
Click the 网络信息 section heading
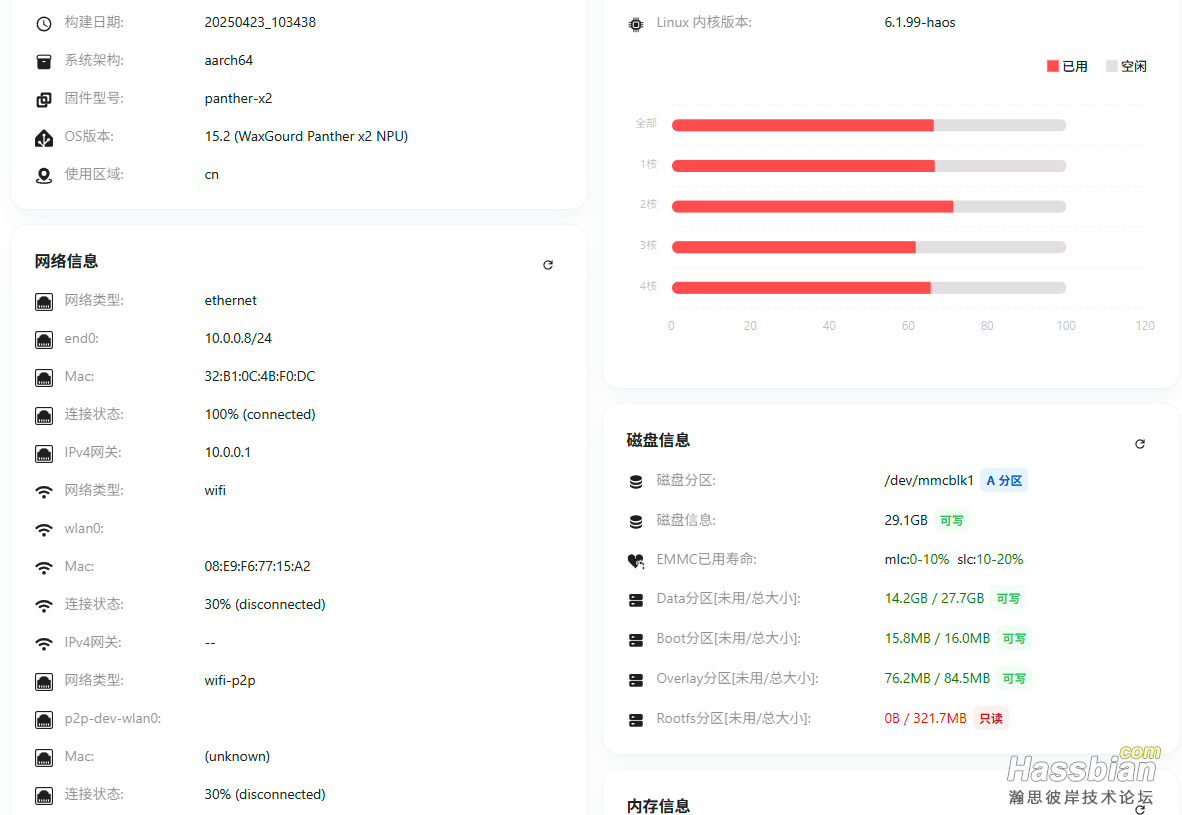[66, 261]
